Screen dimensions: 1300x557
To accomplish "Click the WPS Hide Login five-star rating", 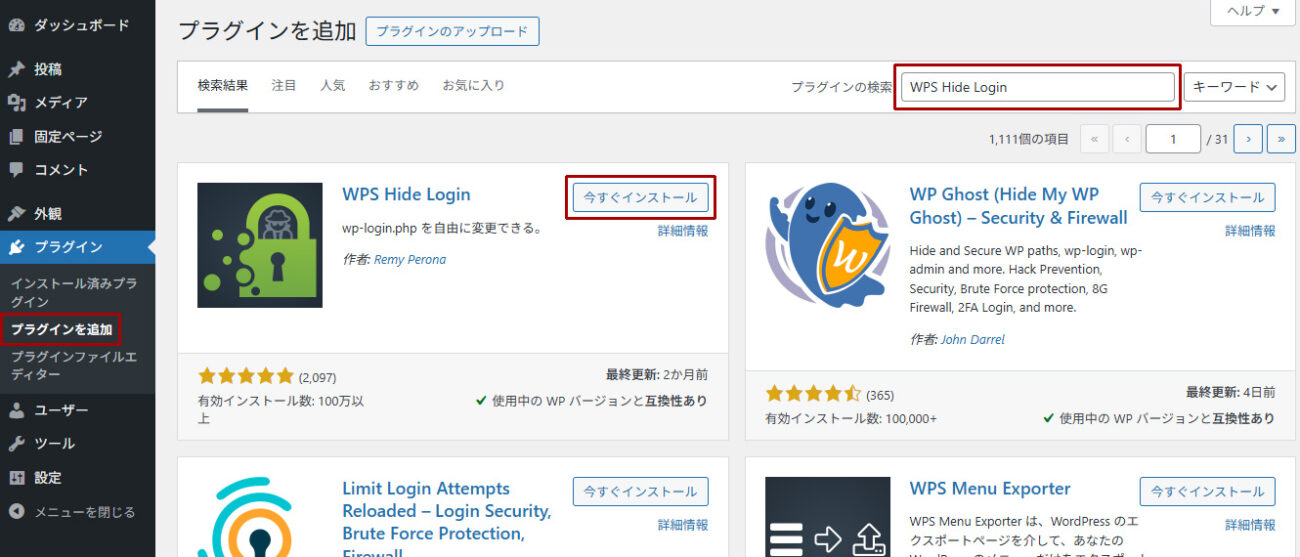I will tap(246, 376).
